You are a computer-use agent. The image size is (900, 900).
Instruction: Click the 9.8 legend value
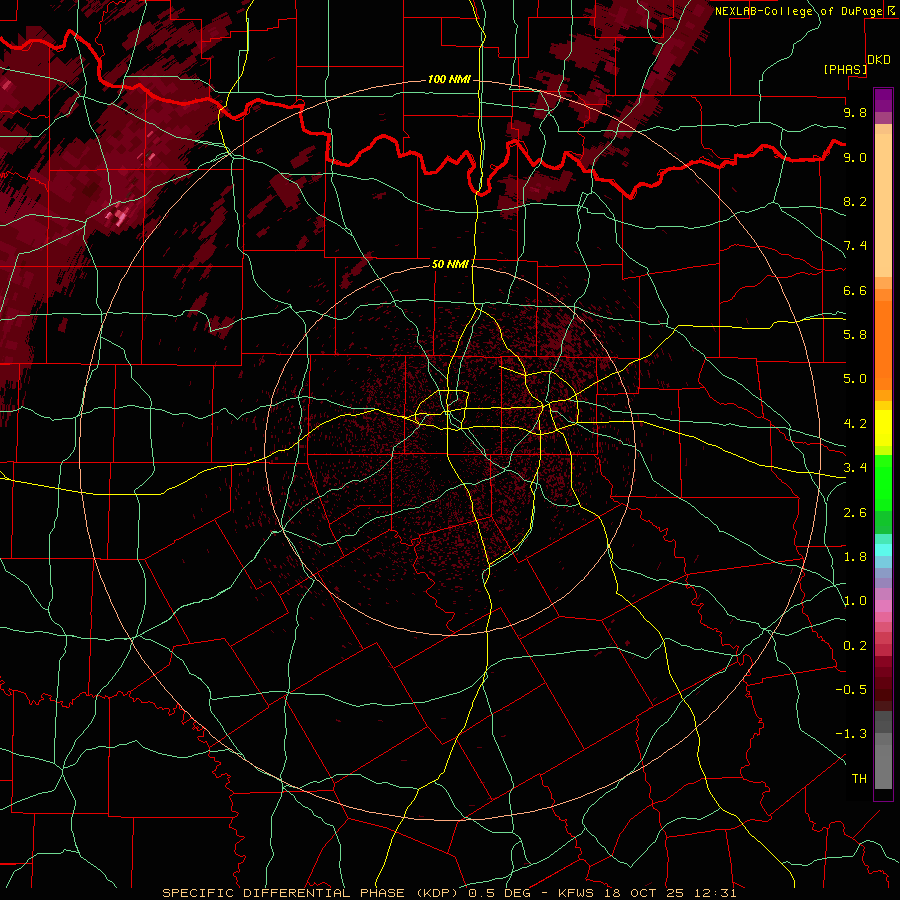click(x=855, y=112)
